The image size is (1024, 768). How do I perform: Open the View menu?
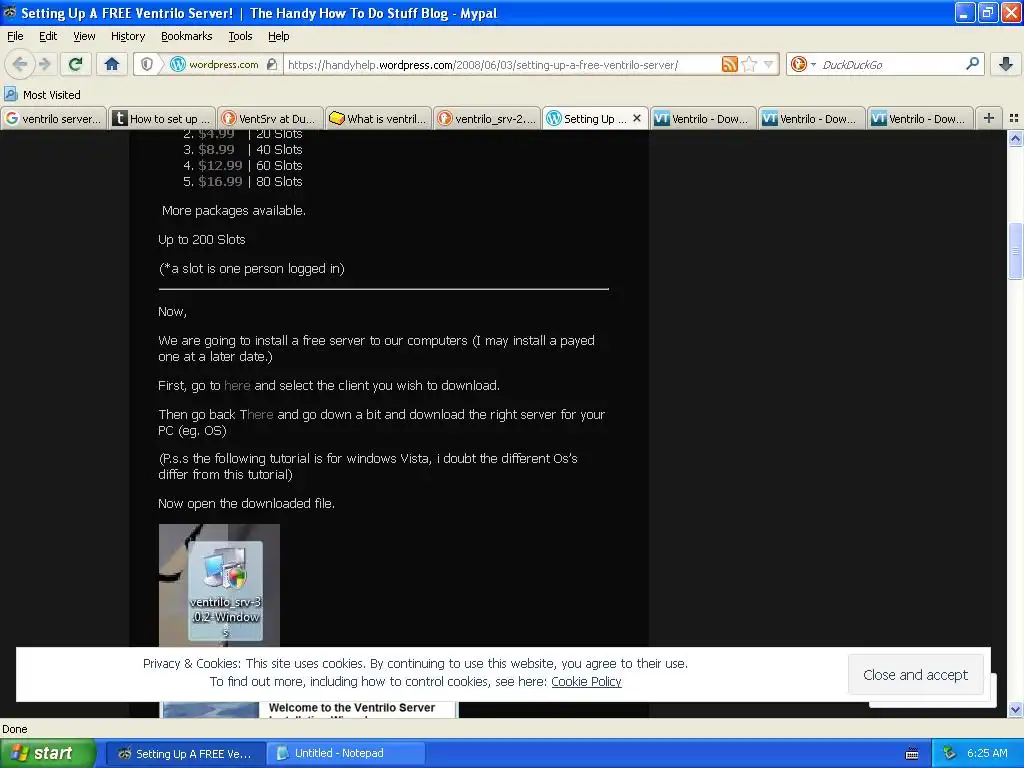[84, 37]
